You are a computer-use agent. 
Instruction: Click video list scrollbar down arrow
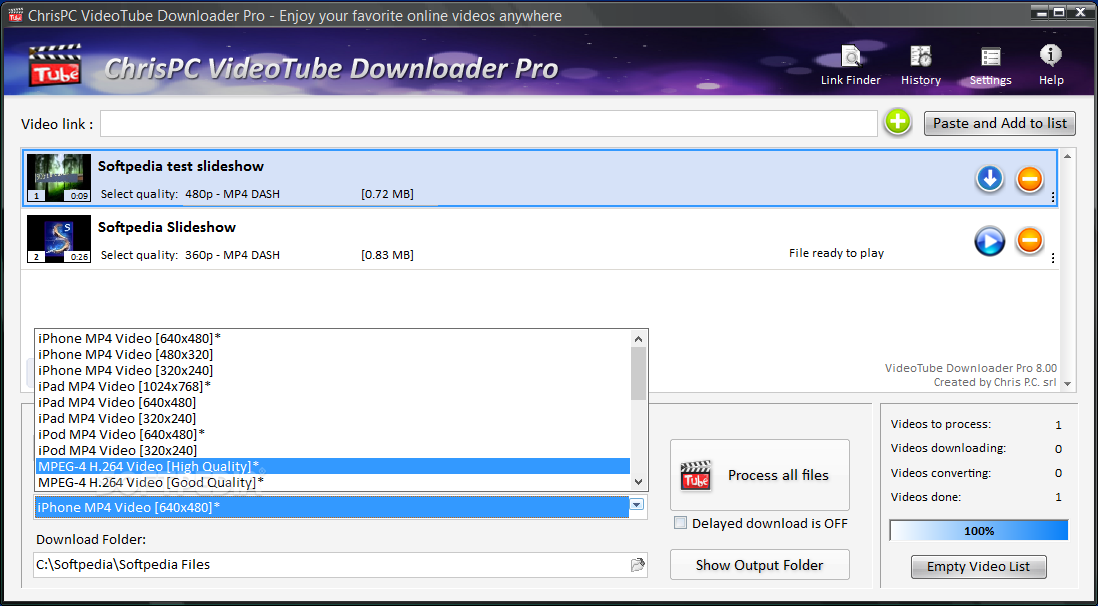tap(1067, 384)
